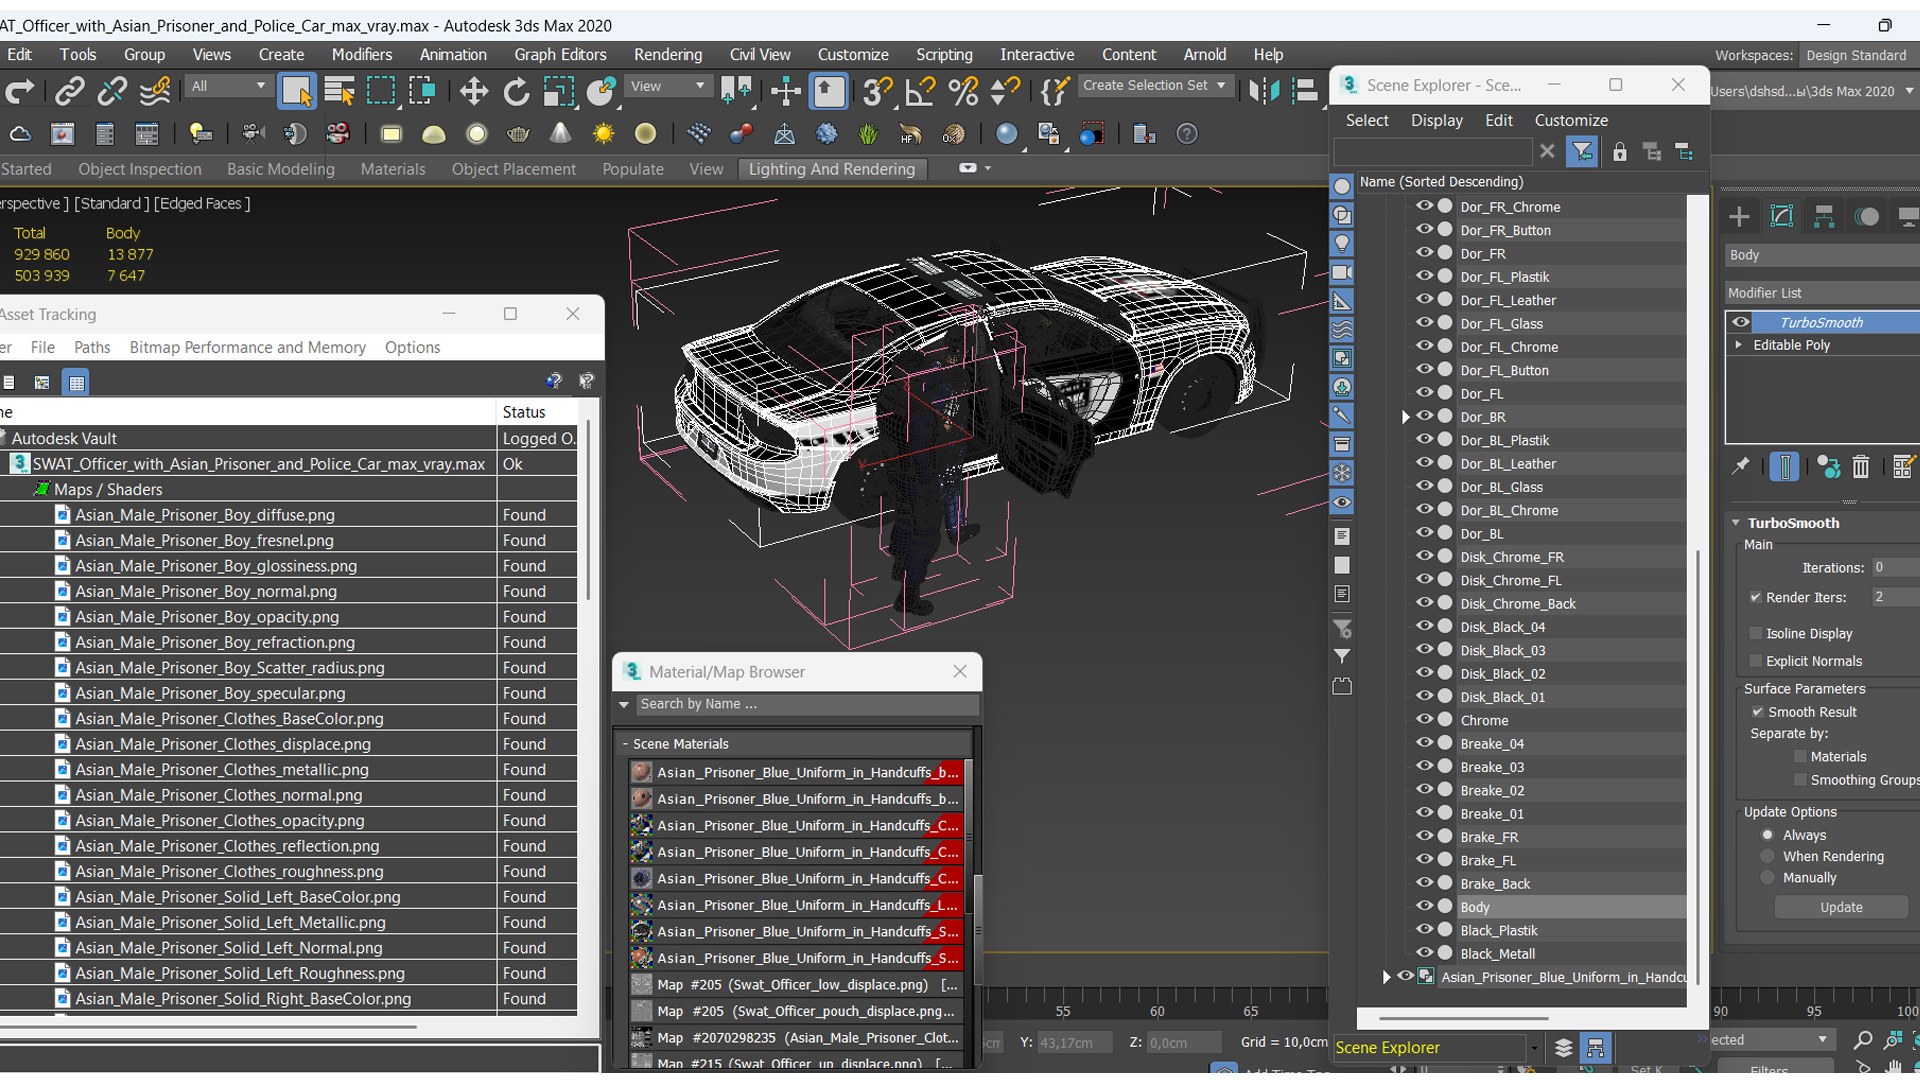Hide the Chrome object eye icon
Screen dimensions: 1920x1080
(x=1424, y=719)
